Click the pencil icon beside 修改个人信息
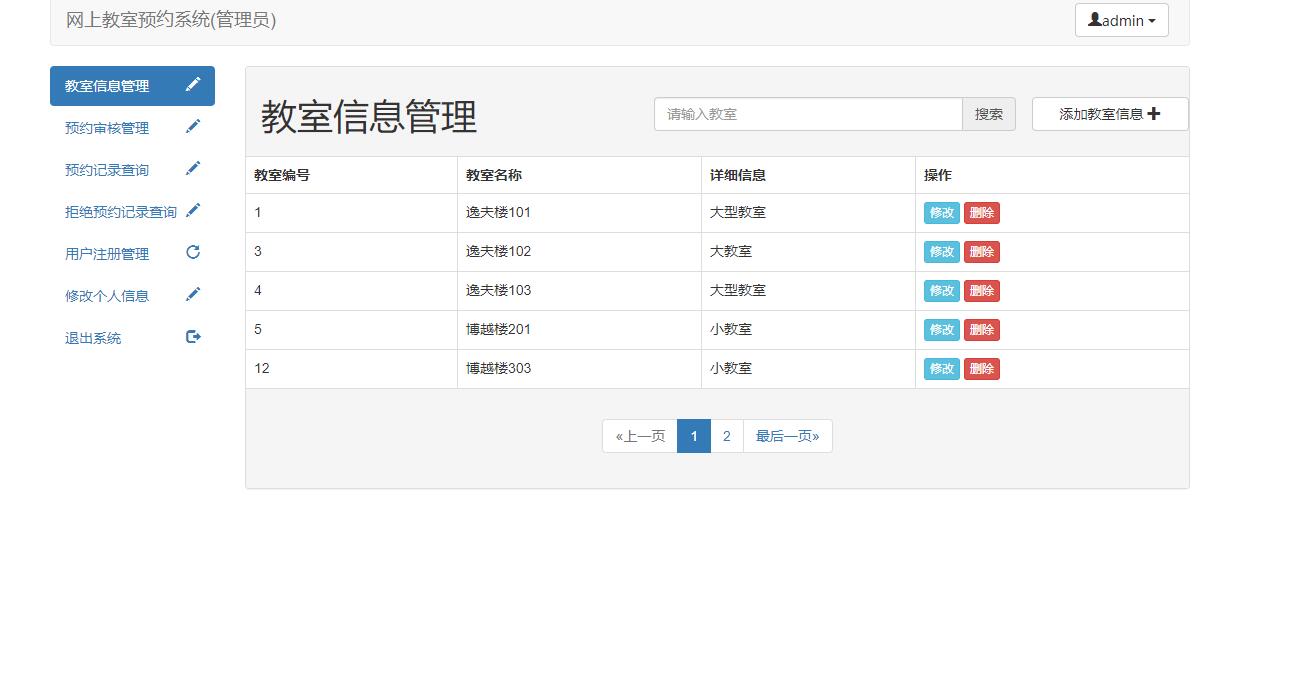Image resolution: width=1294 pixels, height=681 pixels. coord(193,295)
